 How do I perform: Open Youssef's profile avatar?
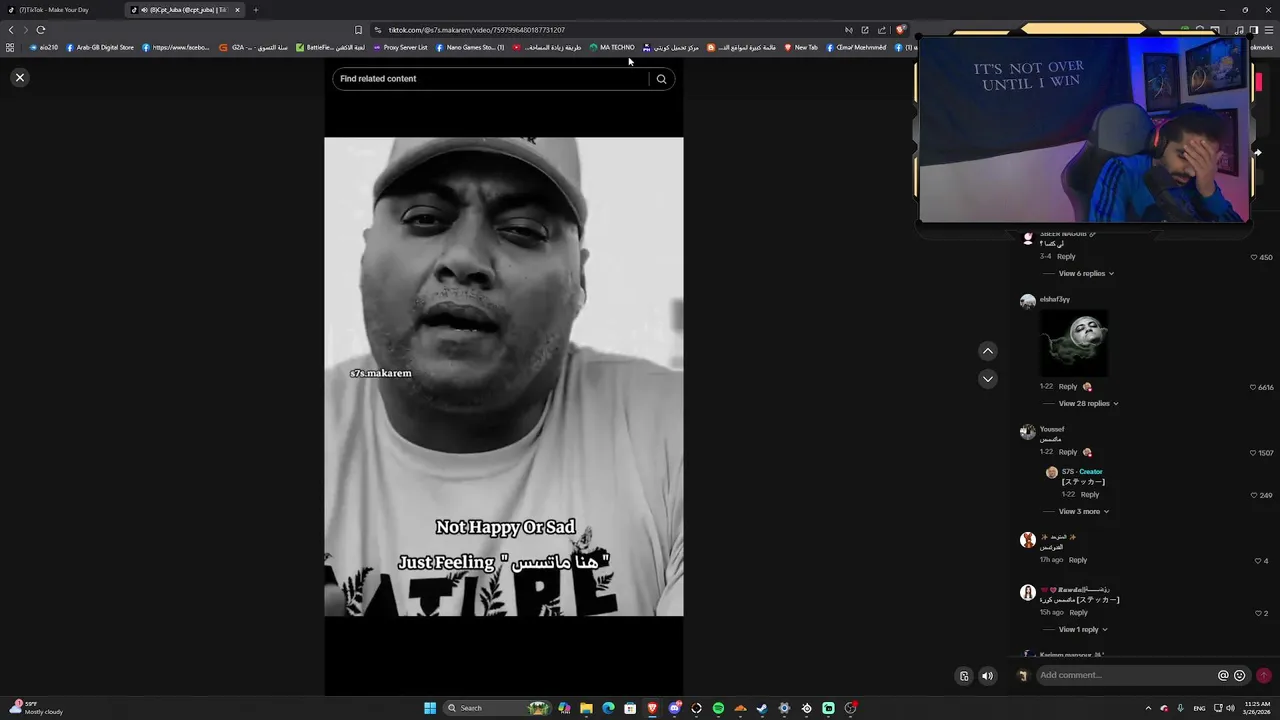pos(1027,432)
